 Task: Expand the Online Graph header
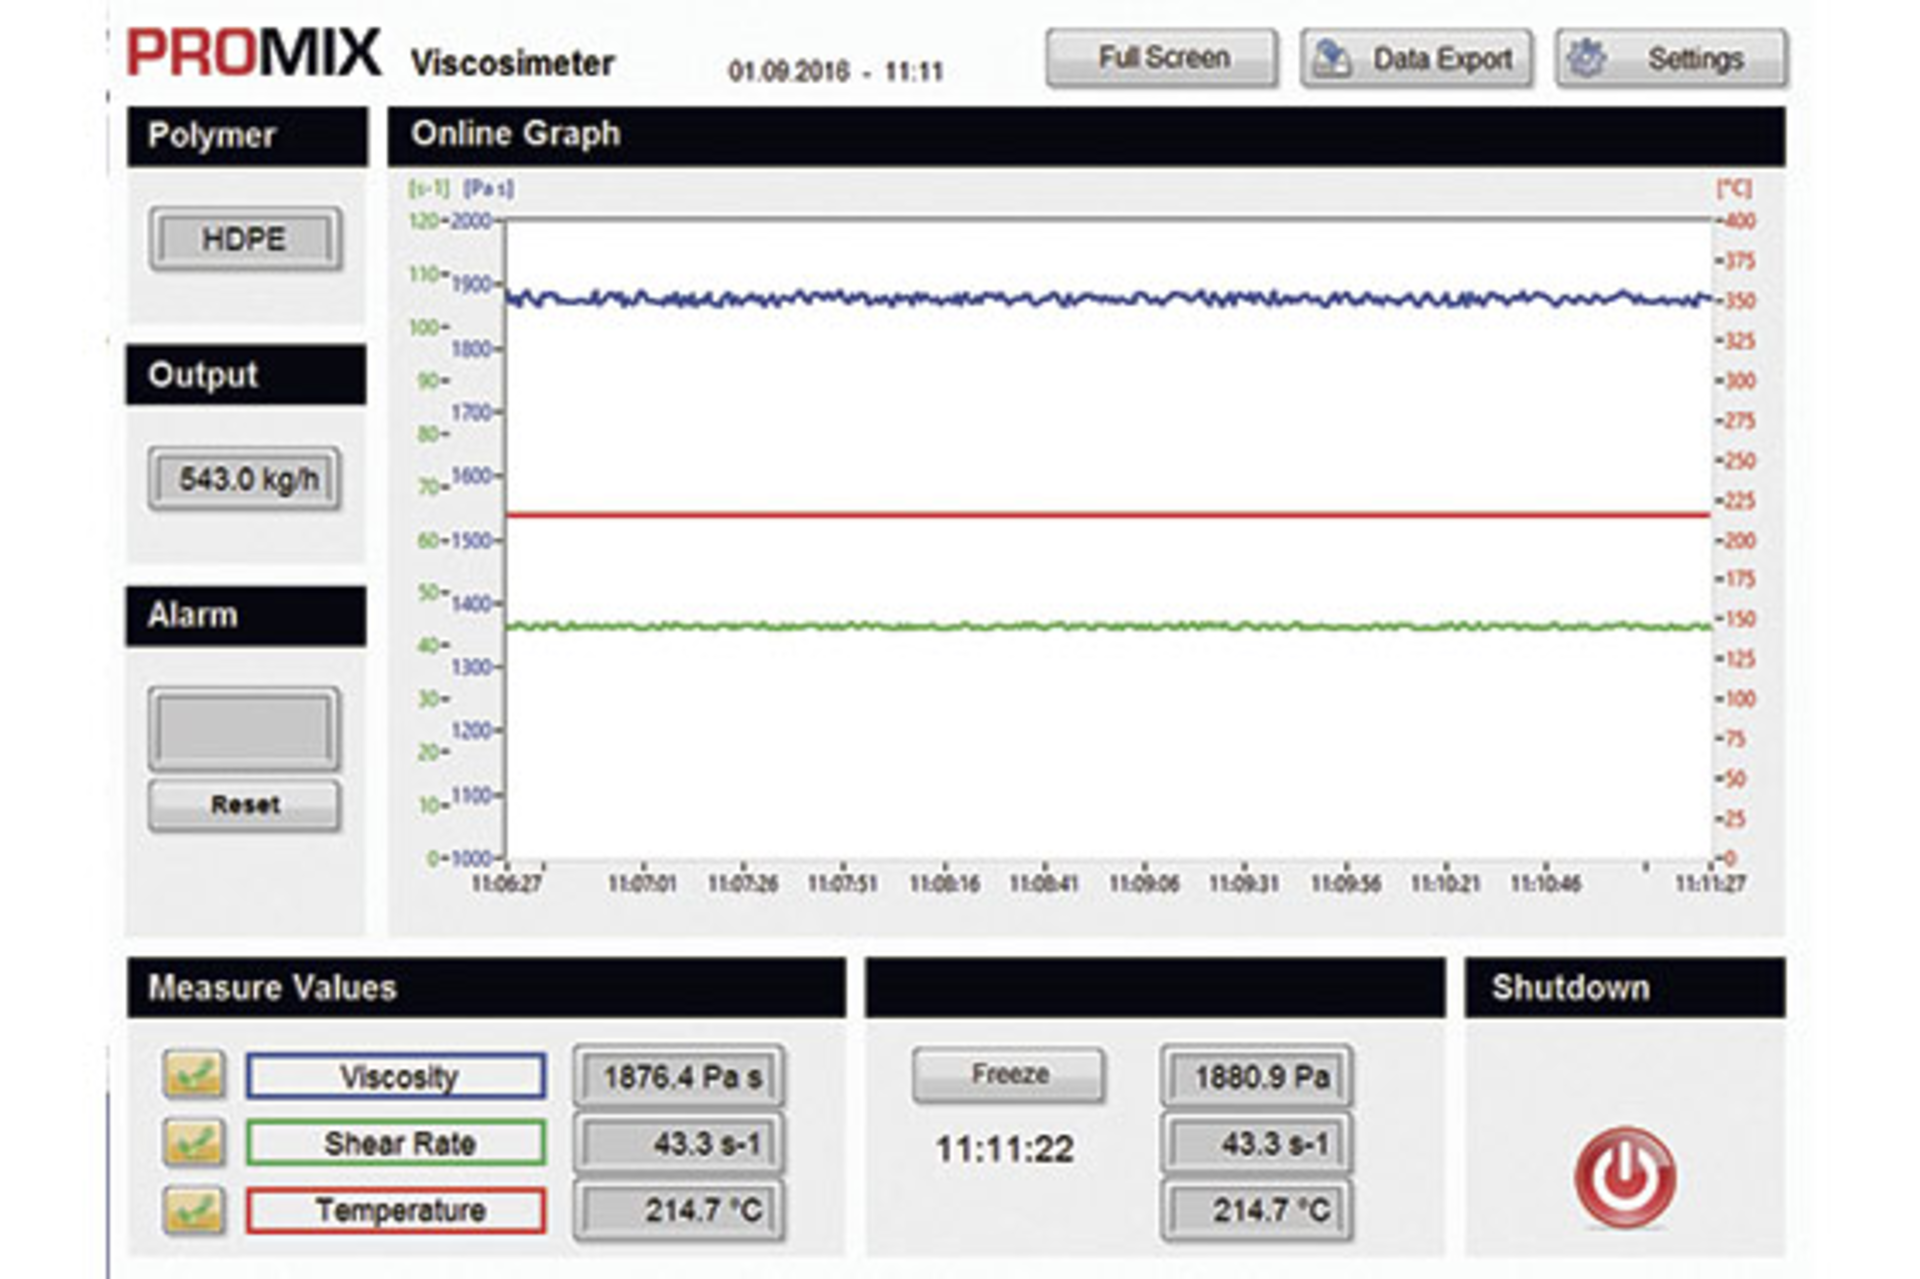click(515, 133)
